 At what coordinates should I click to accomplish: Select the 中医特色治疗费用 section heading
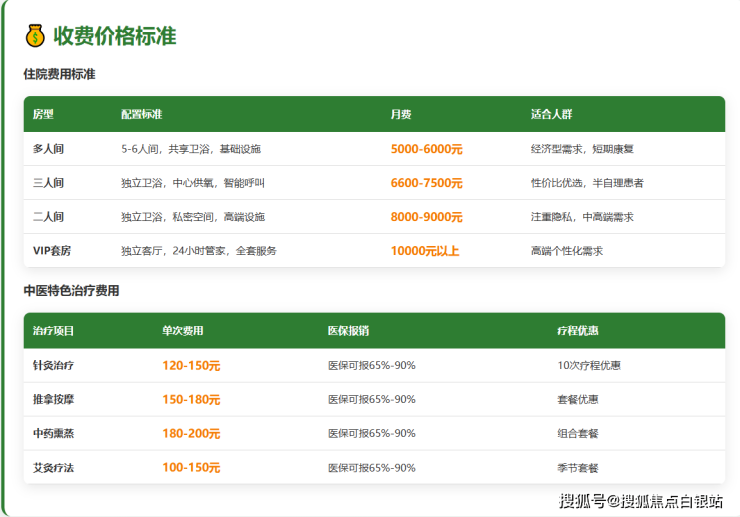tap(71, 291)
